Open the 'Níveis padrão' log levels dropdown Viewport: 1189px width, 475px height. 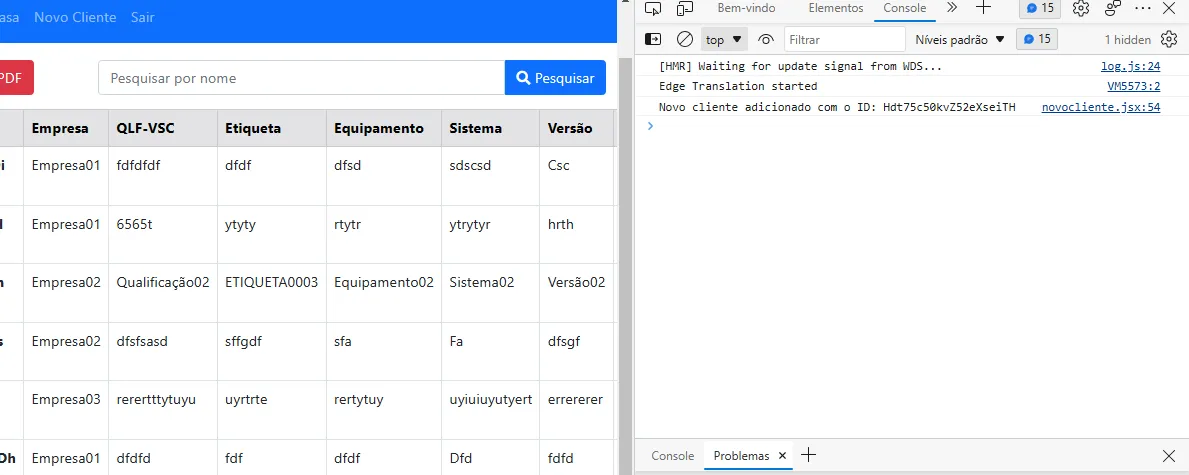(959, 39)
